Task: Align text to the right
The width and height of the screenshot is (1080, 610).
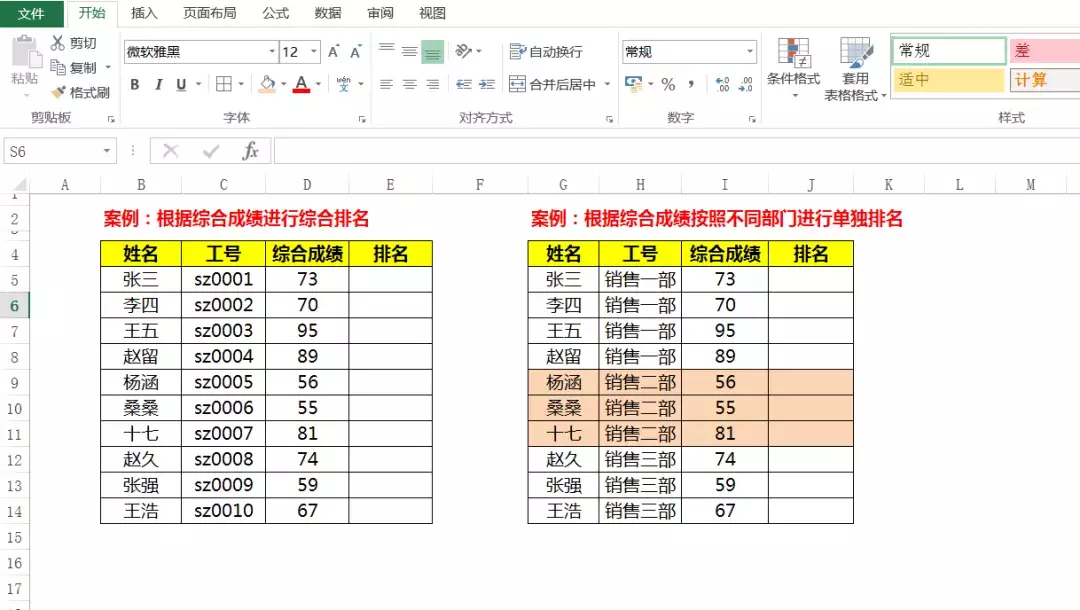Action: pyautogui.click(x=433, y=84)
